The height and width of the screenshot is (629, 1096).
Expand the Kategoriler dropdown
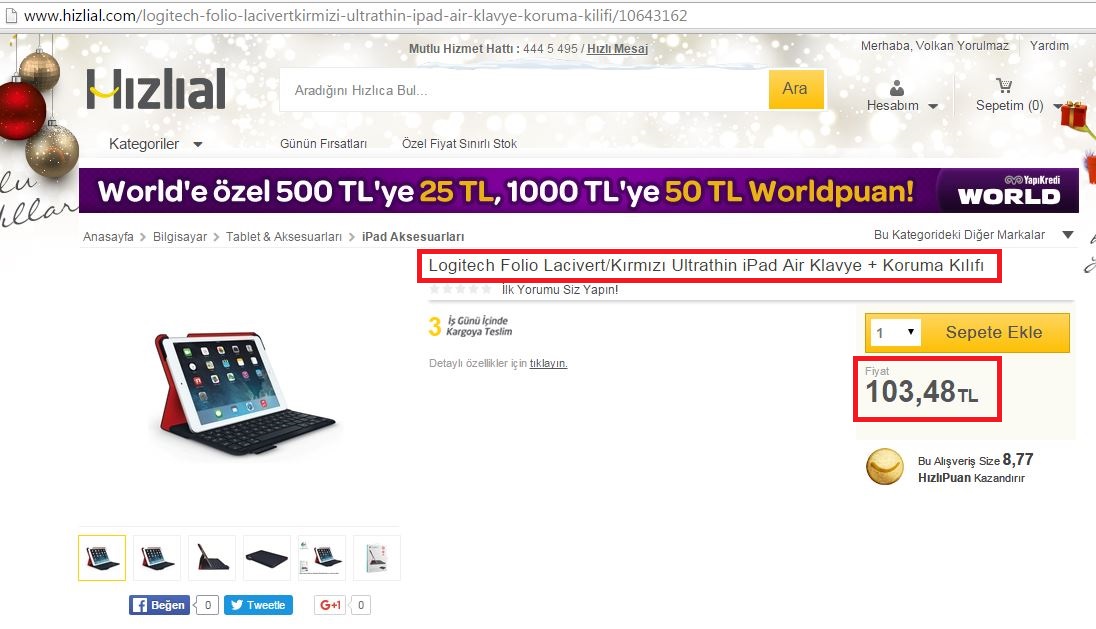(x=155, y=144)
